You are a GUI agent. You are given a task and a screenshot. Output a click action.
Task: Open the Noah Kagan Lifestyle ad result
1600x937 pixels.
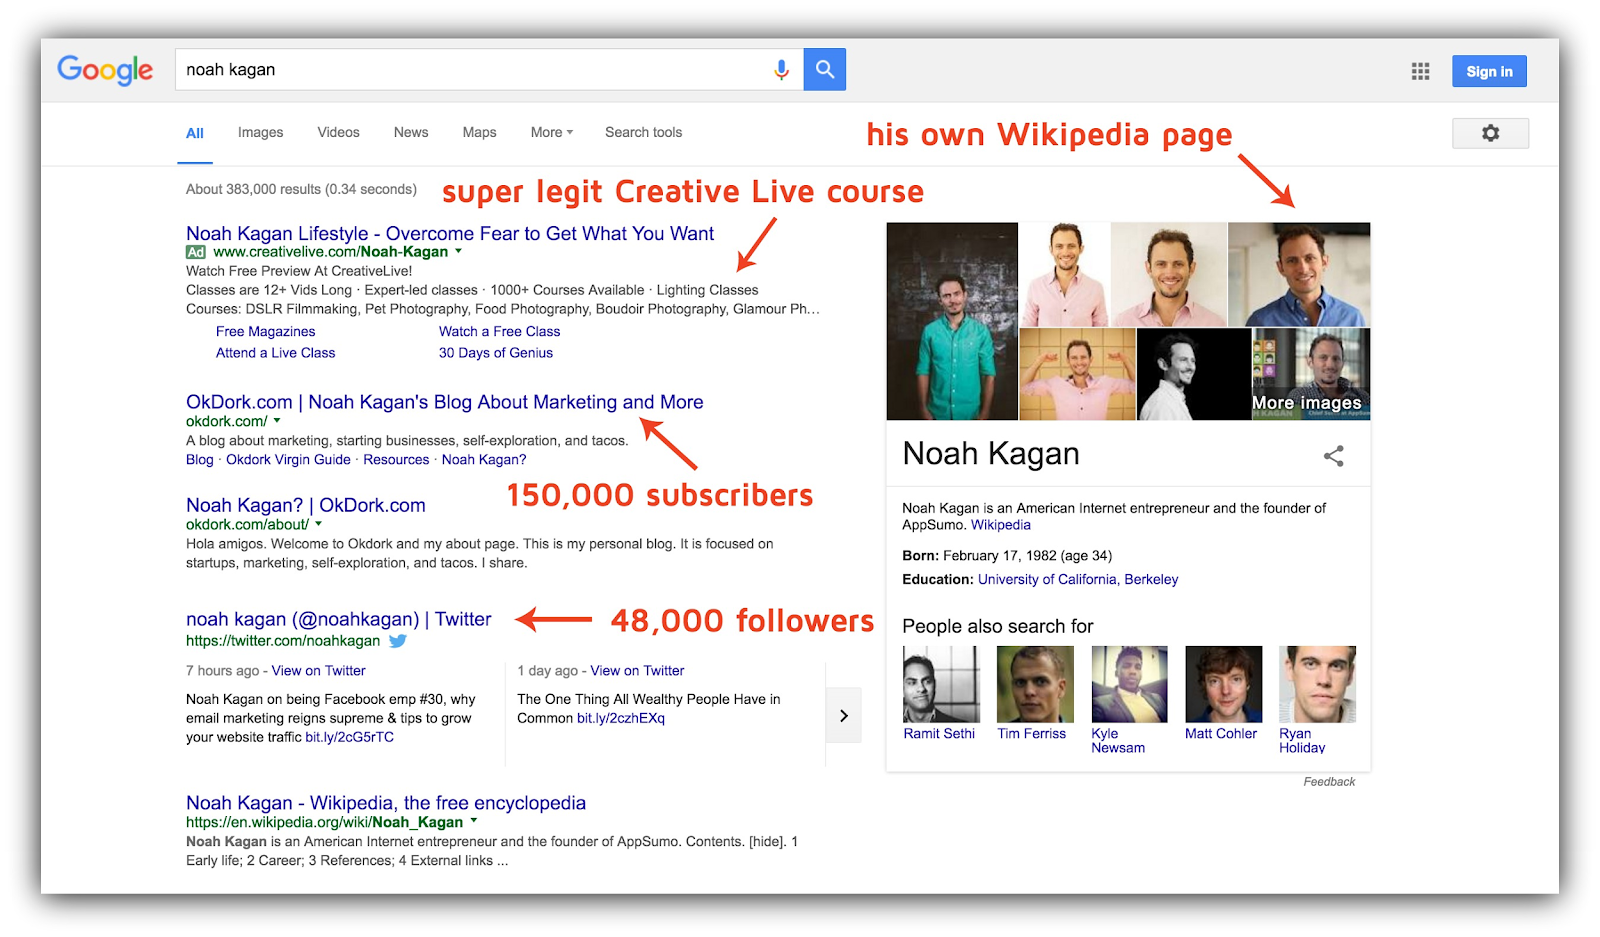(450, 233)
